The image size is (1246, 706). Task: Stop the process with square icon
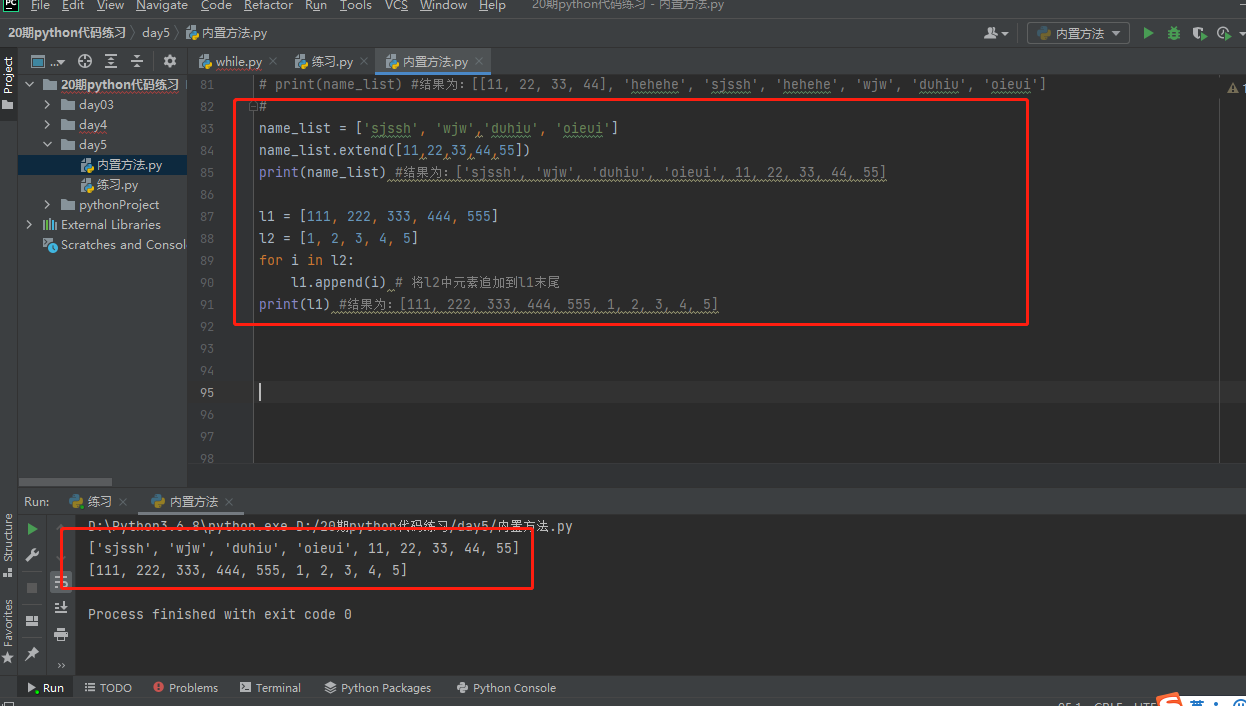pyautogui.click(x=32, y=587)
